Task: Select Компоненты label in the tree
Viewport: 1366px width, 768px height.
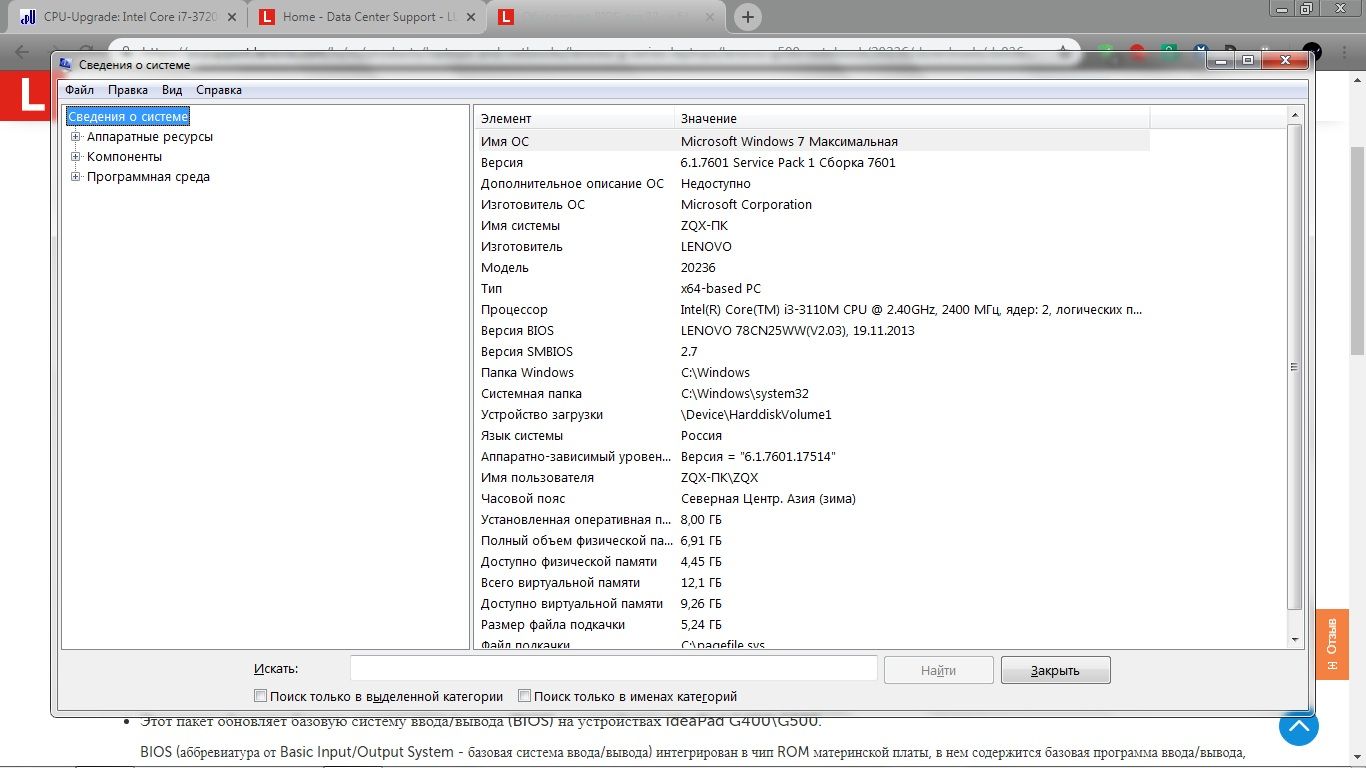Action: (x=124, y=157)
